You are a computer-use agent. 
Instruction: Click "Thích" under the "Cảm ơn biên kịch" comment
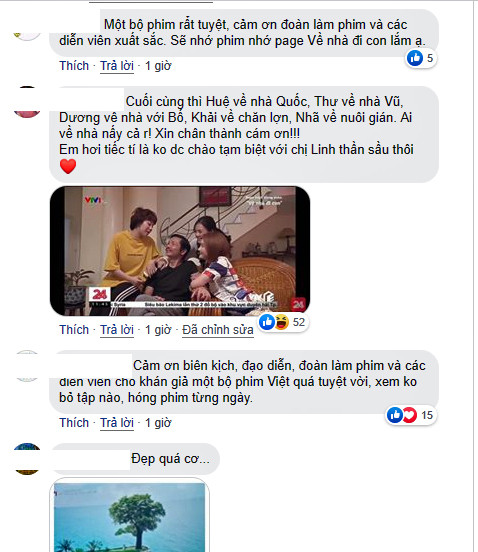(x=74, y=423)
